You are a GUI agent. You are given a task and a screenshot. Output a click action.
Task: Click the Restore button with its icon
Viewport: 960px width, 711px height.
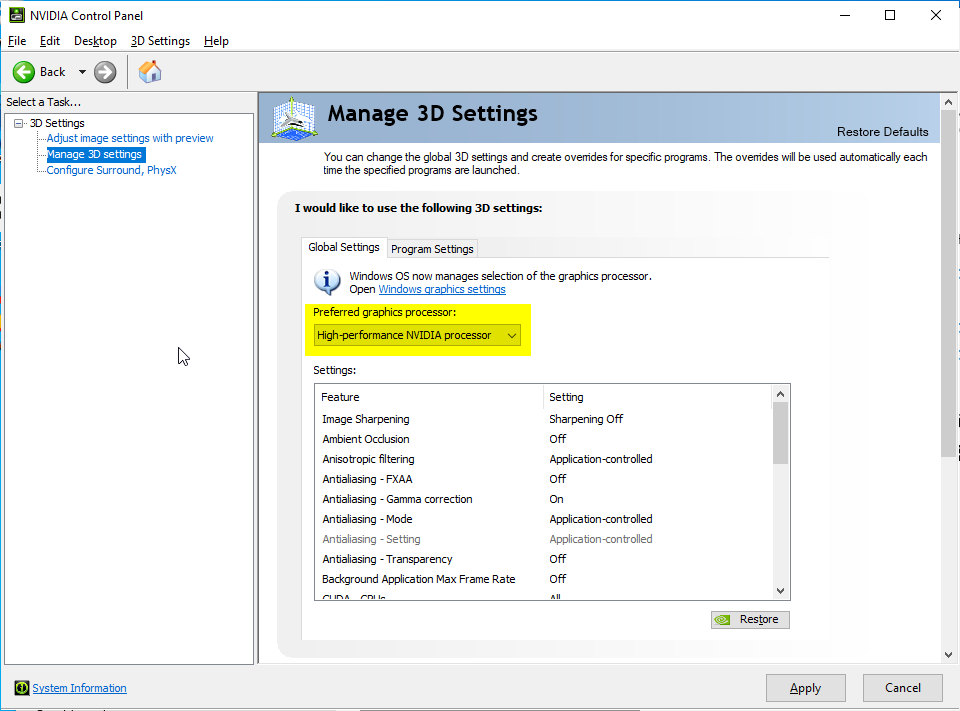tap(749, 619)
